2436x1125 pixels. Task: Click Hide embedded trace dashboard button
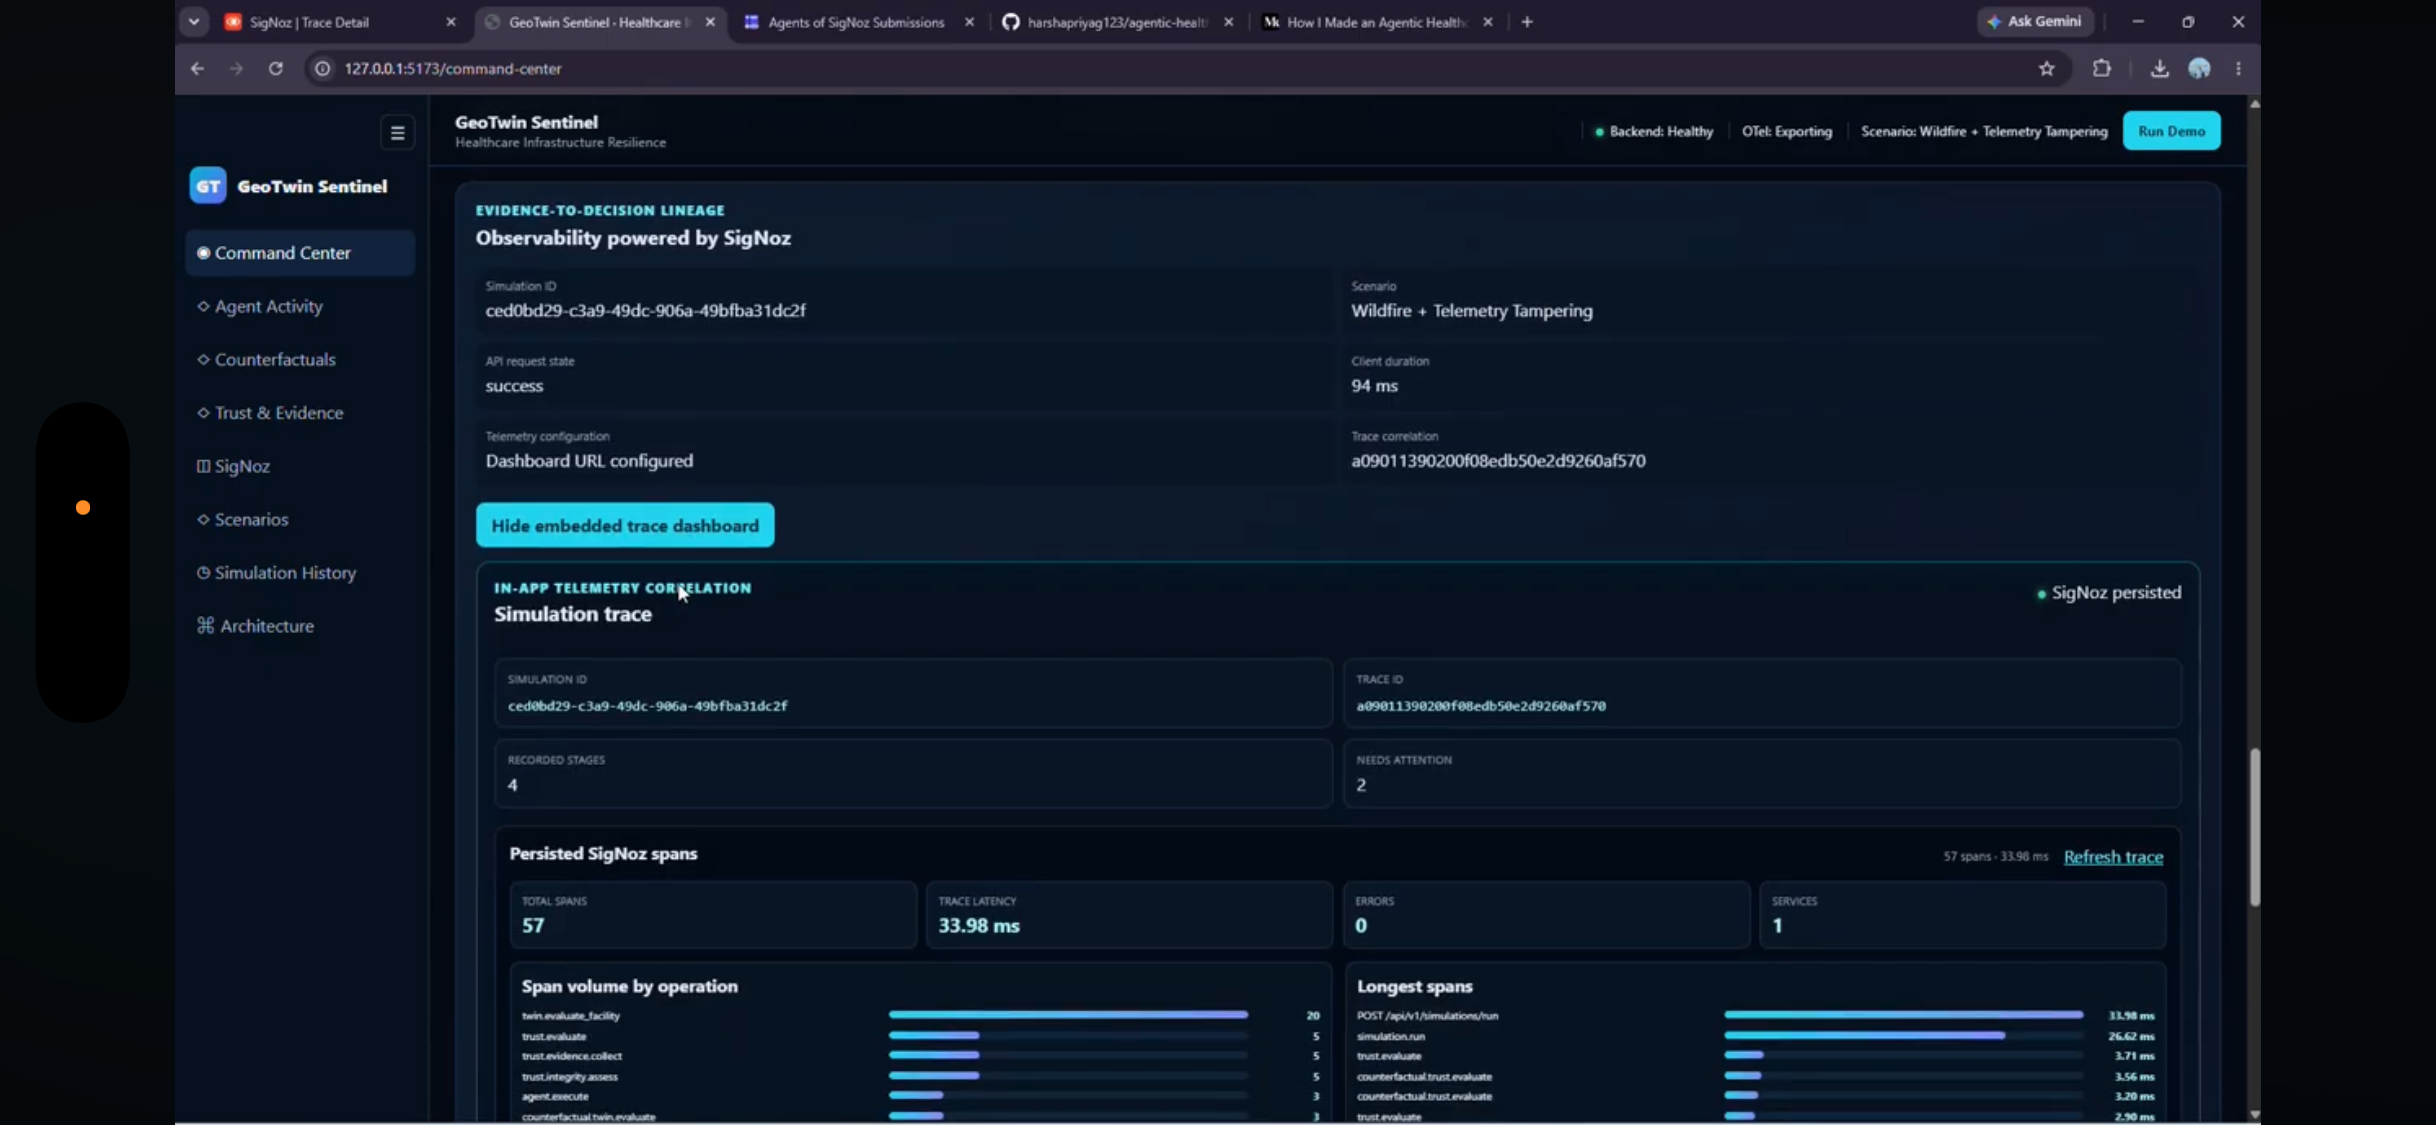[625, 525]
